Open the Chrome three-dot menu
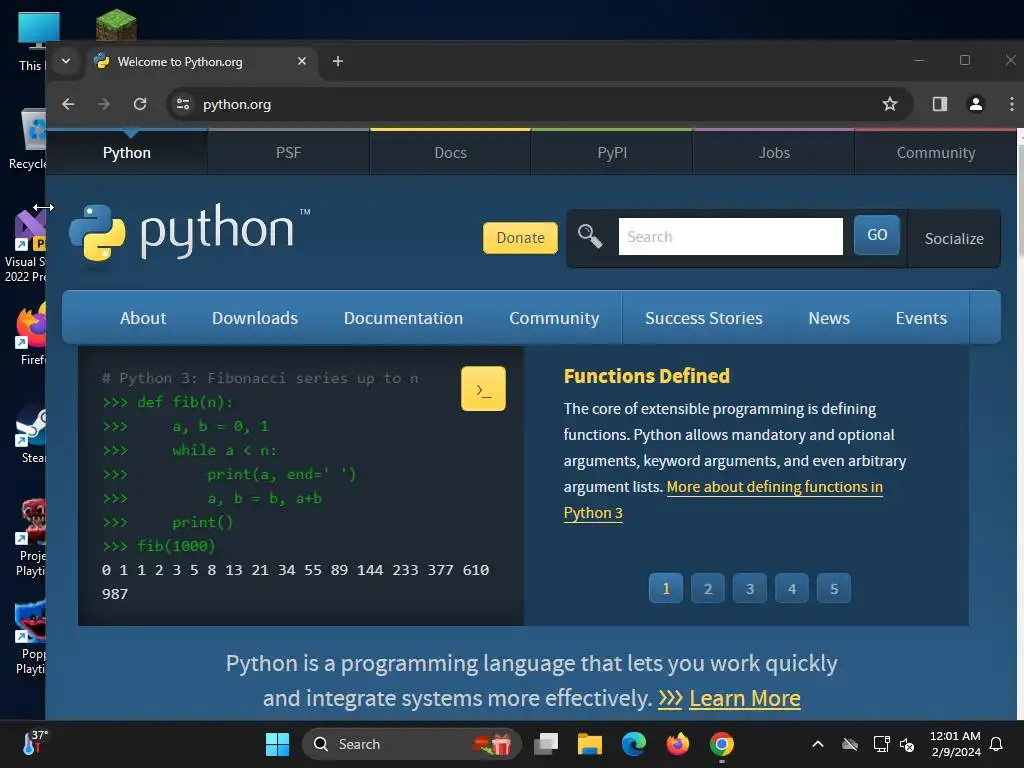The width and height of the screenshot is (1024, 768). (x=1012, y=104)
